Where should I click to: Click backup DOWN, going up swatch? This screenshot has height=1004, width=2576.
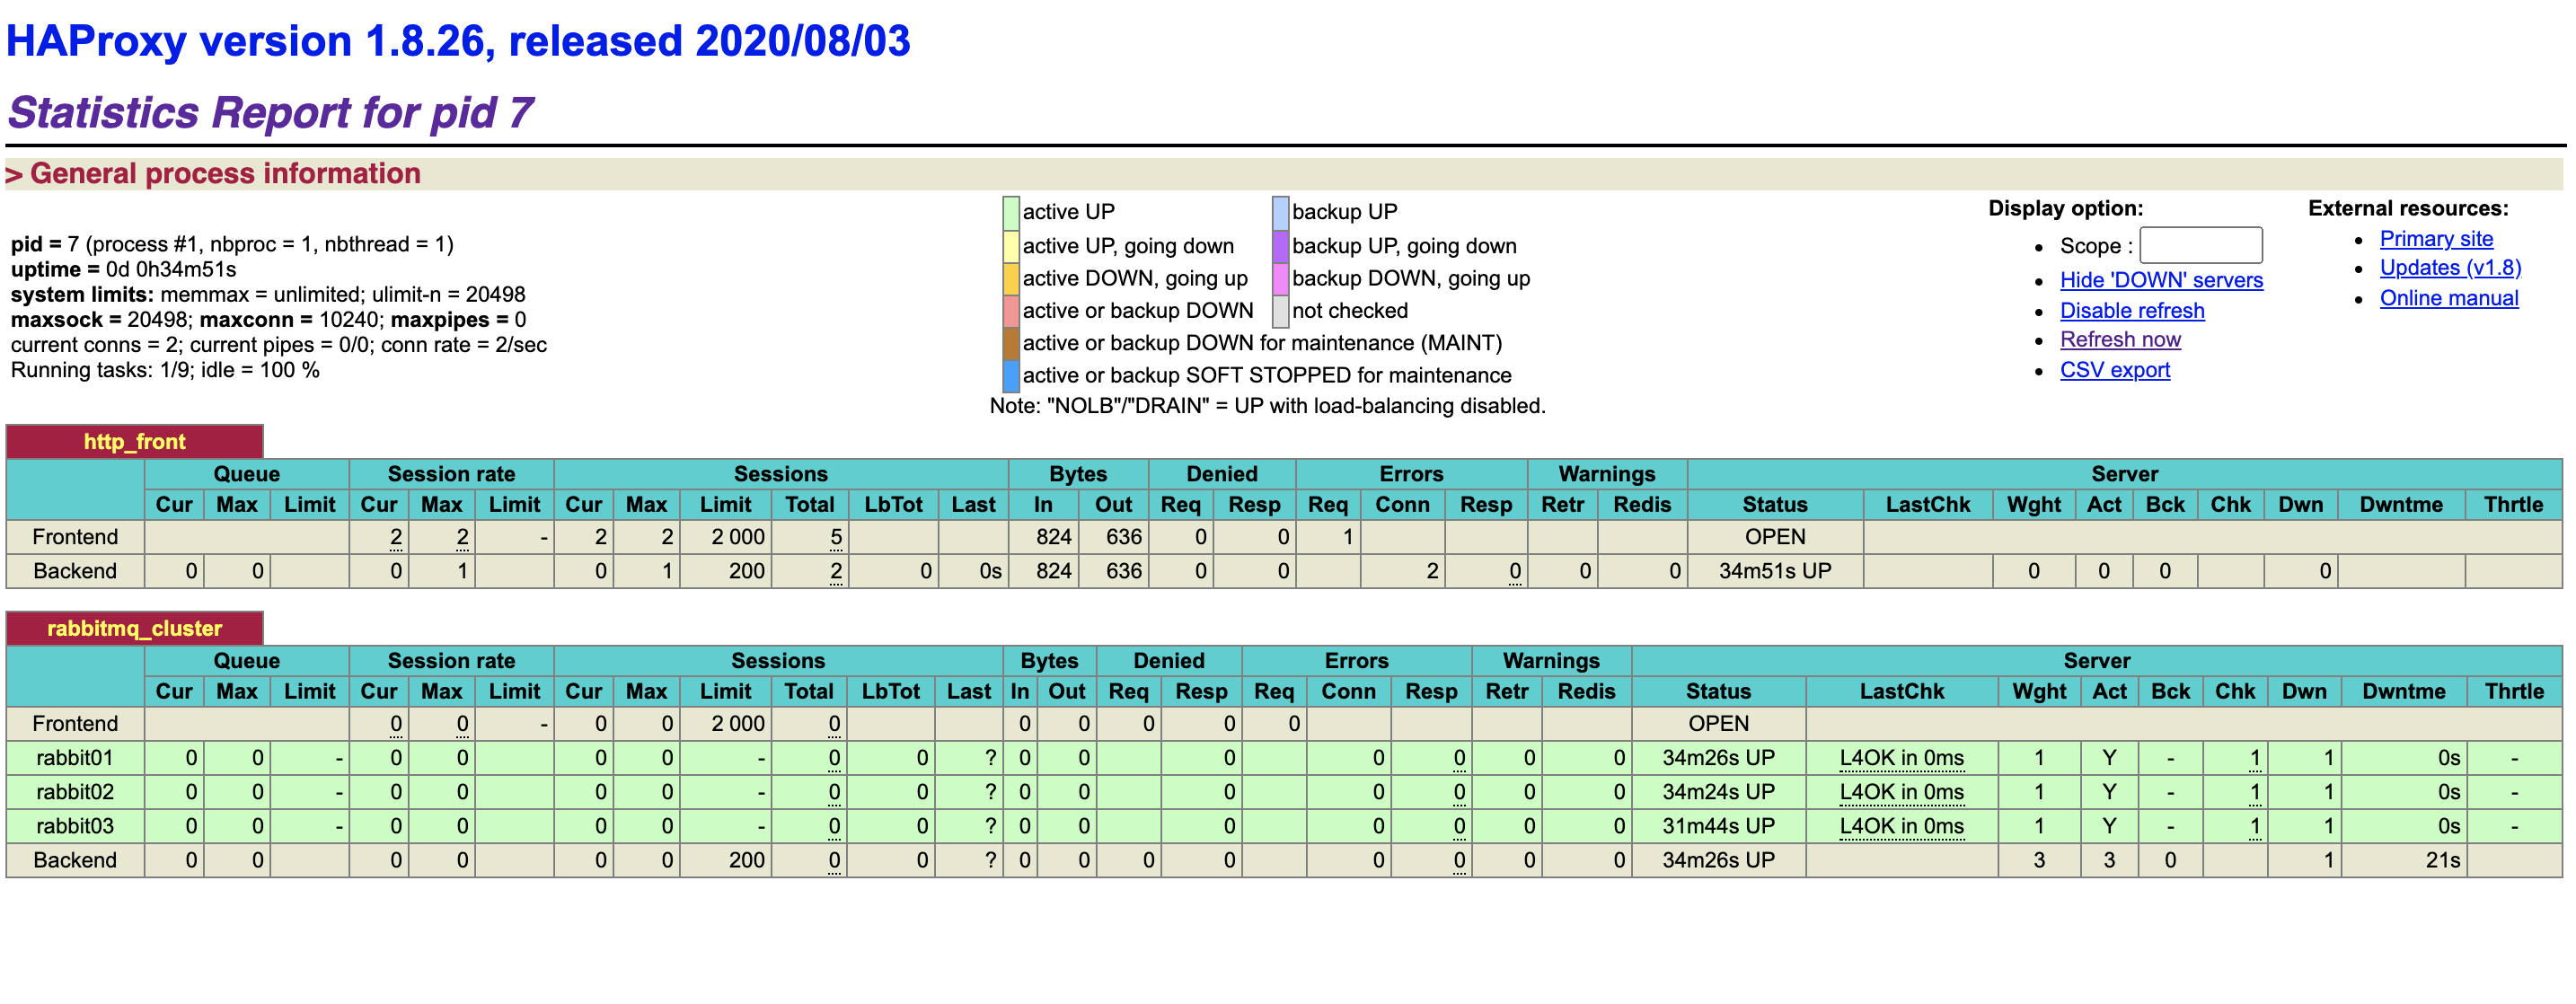1280,278
